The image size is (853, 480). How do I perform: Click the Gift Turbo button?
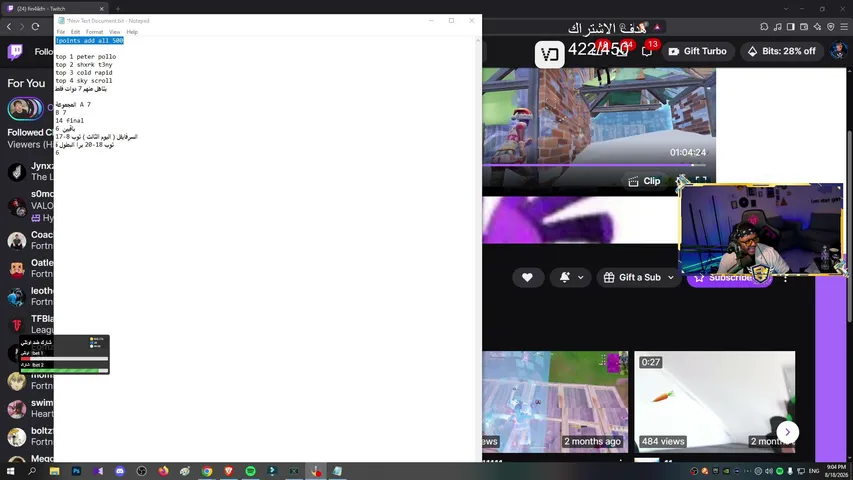698,51
